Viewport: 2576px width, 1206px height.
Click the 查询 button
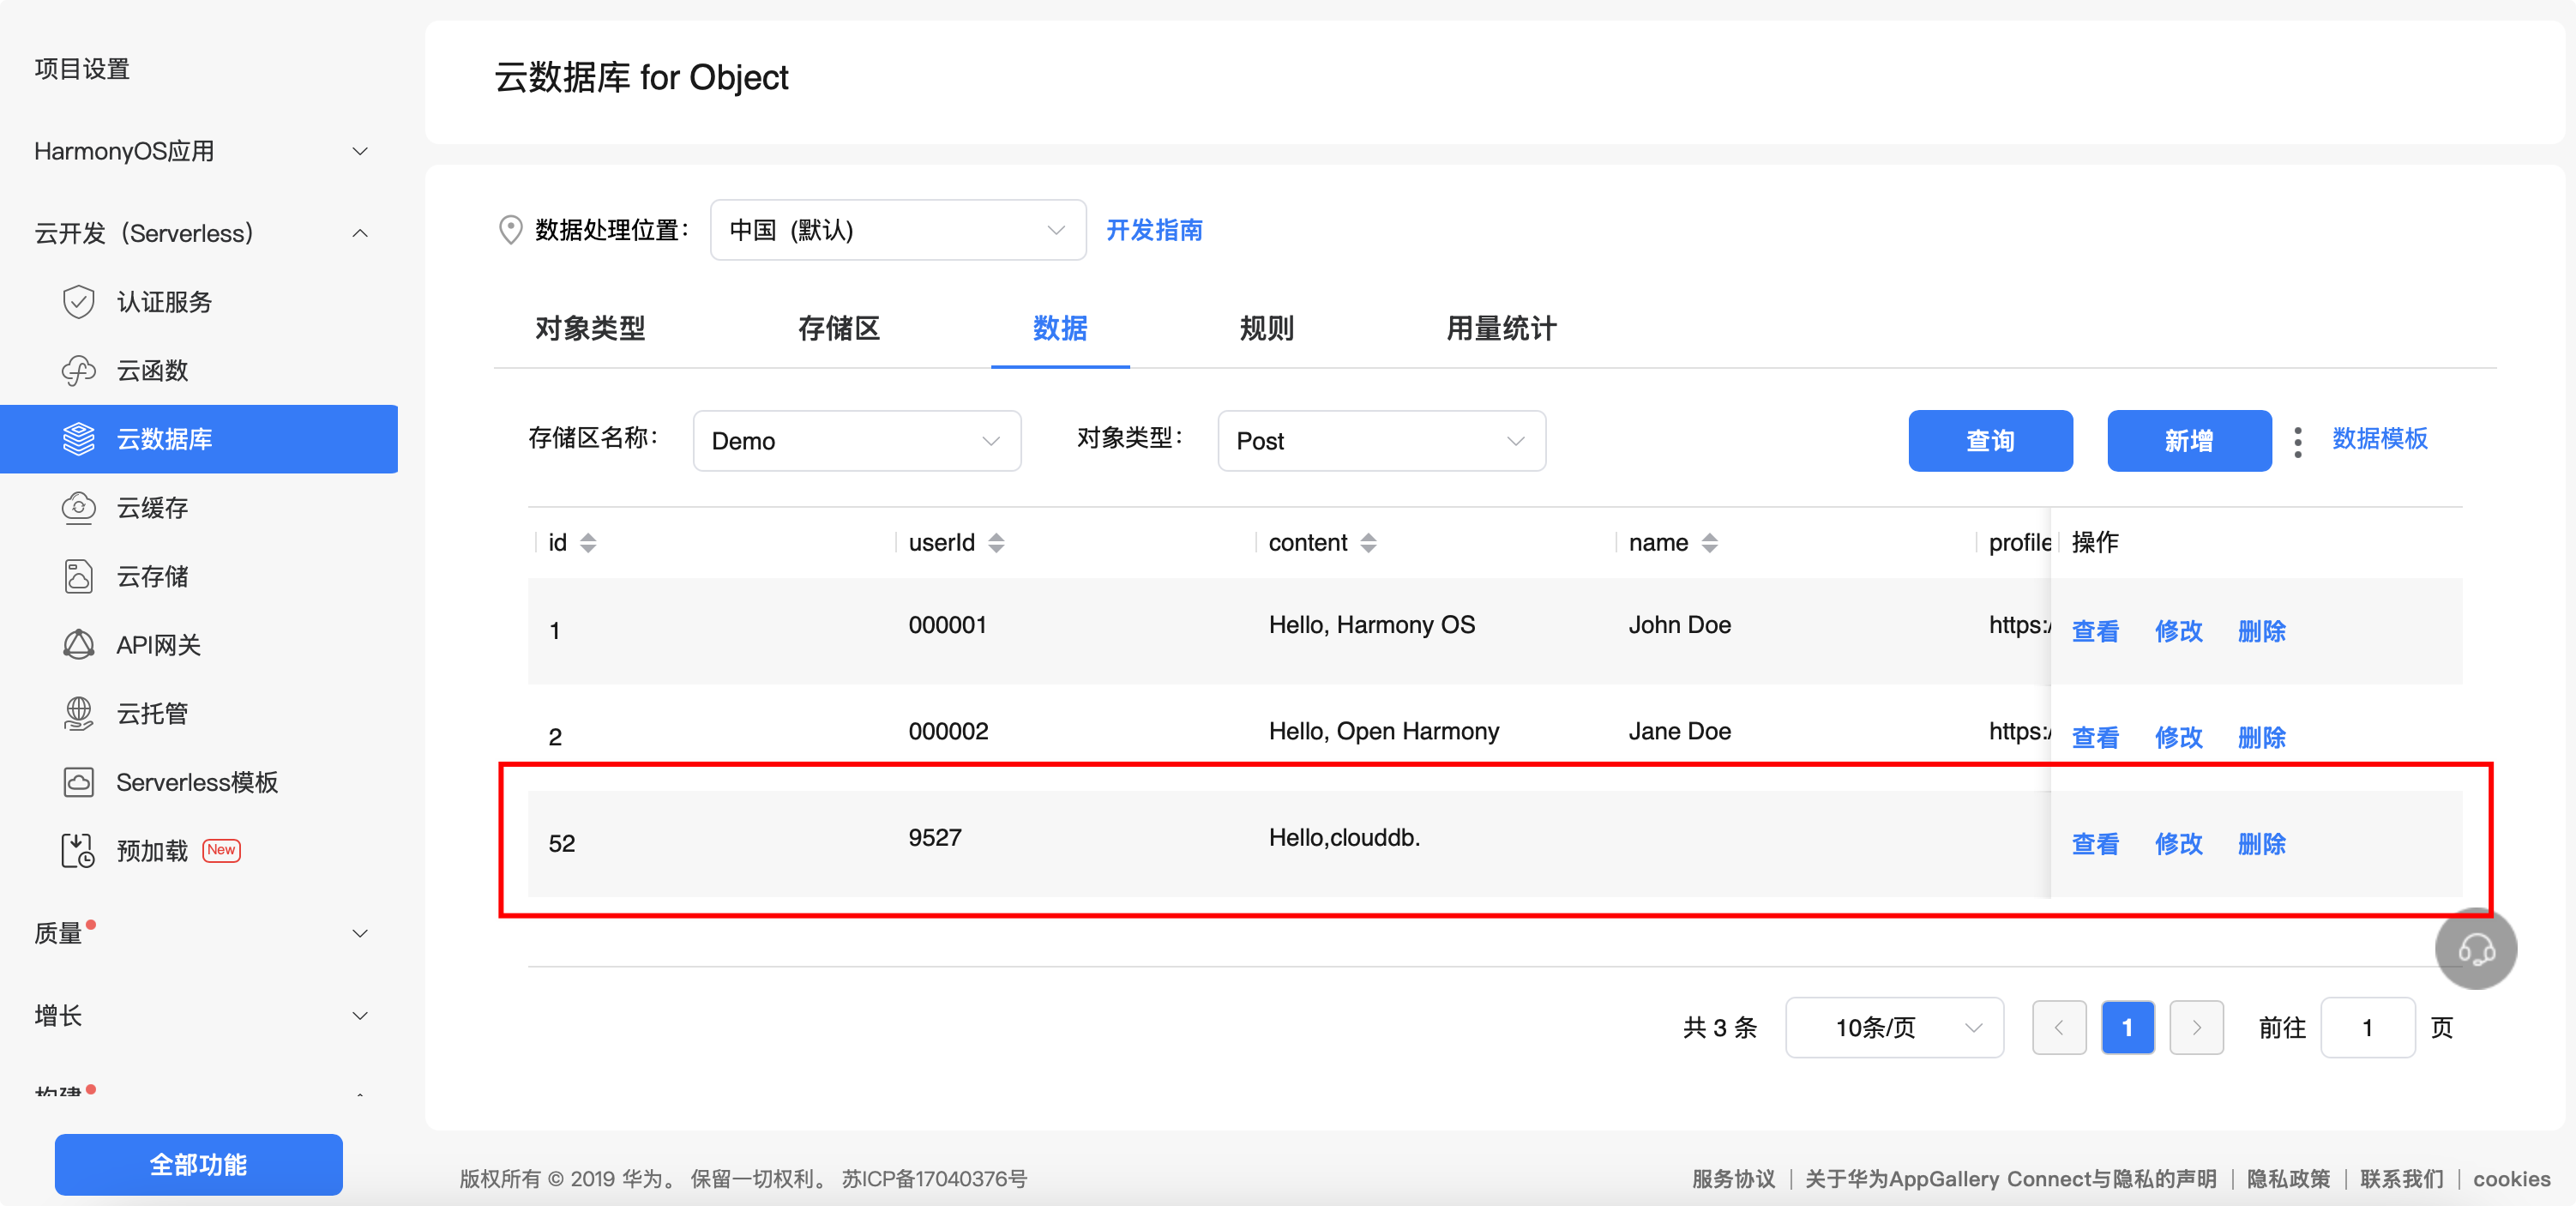pos(1990,441)
